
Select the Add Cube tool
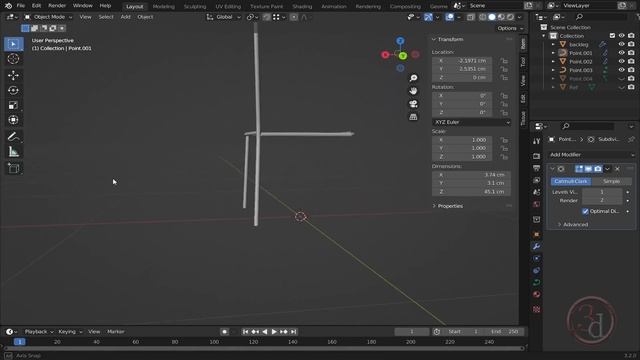tap(13, 168)
